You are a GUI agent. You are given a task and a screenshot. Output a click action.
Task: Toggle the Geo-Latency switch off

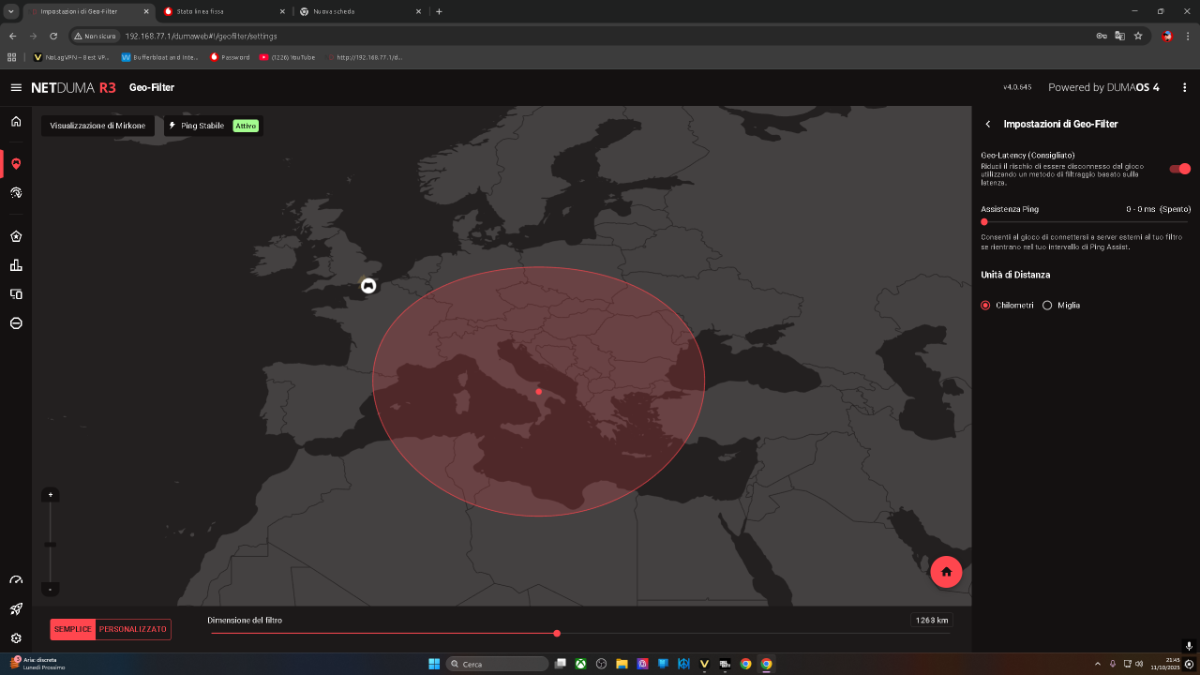point(1180,169)
